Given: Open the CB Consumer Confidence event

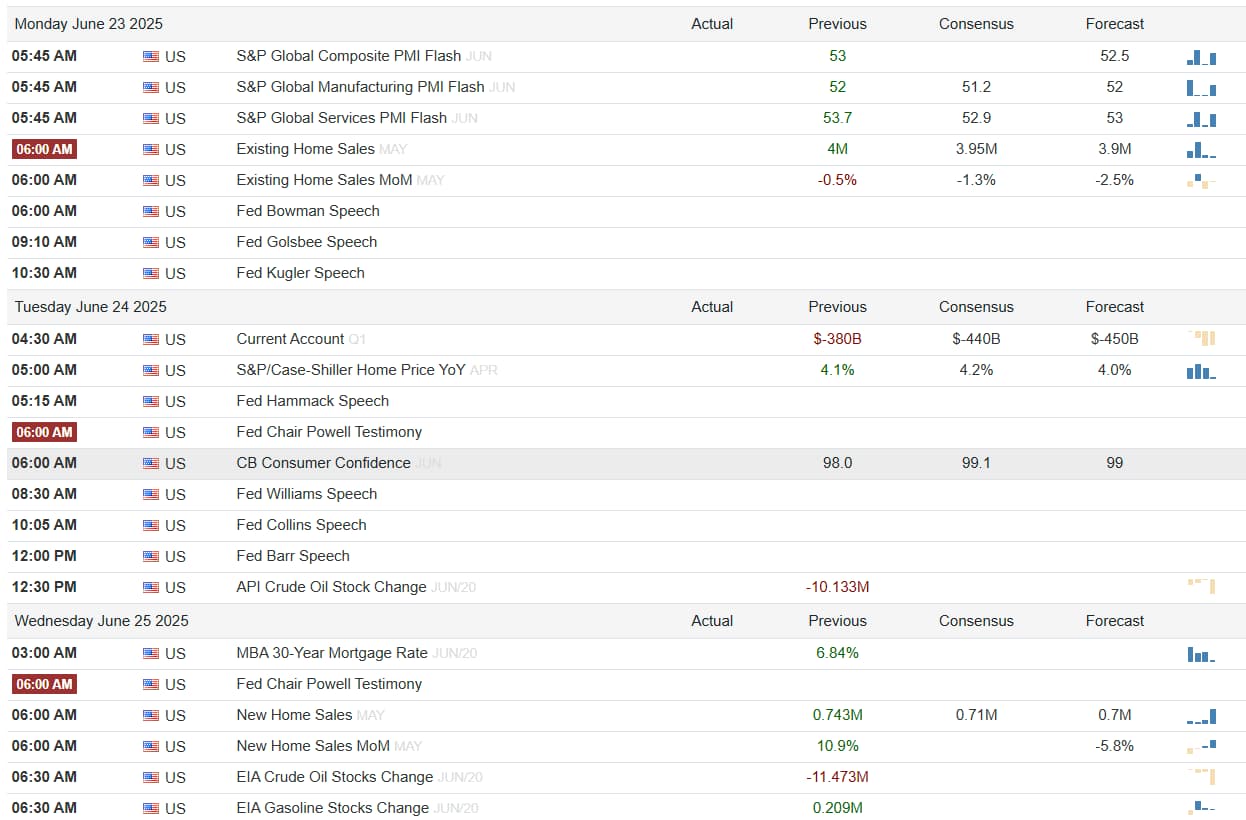Looking at the screenshot, I should click(x=323, y=463).
